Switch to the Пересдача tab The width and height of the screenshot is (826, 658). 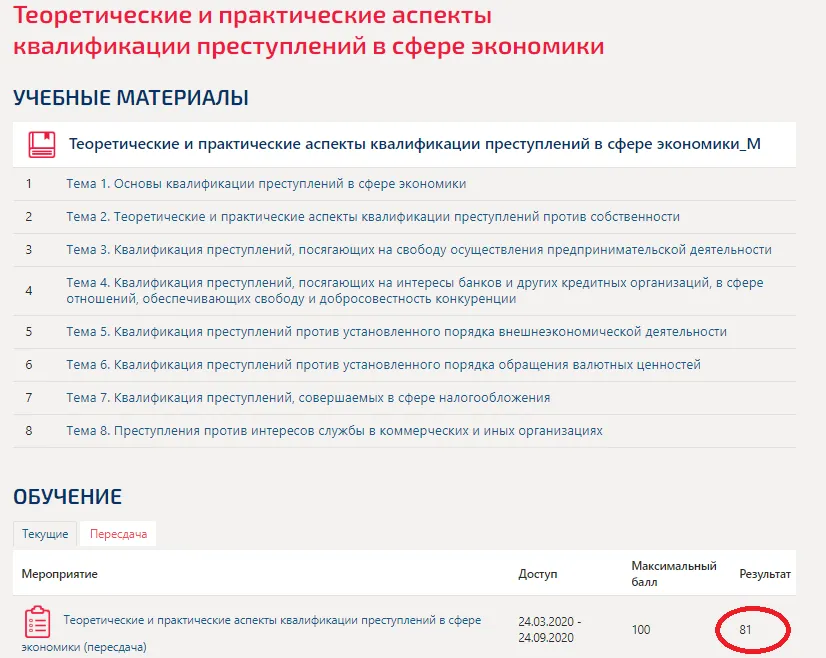(118, 534)
